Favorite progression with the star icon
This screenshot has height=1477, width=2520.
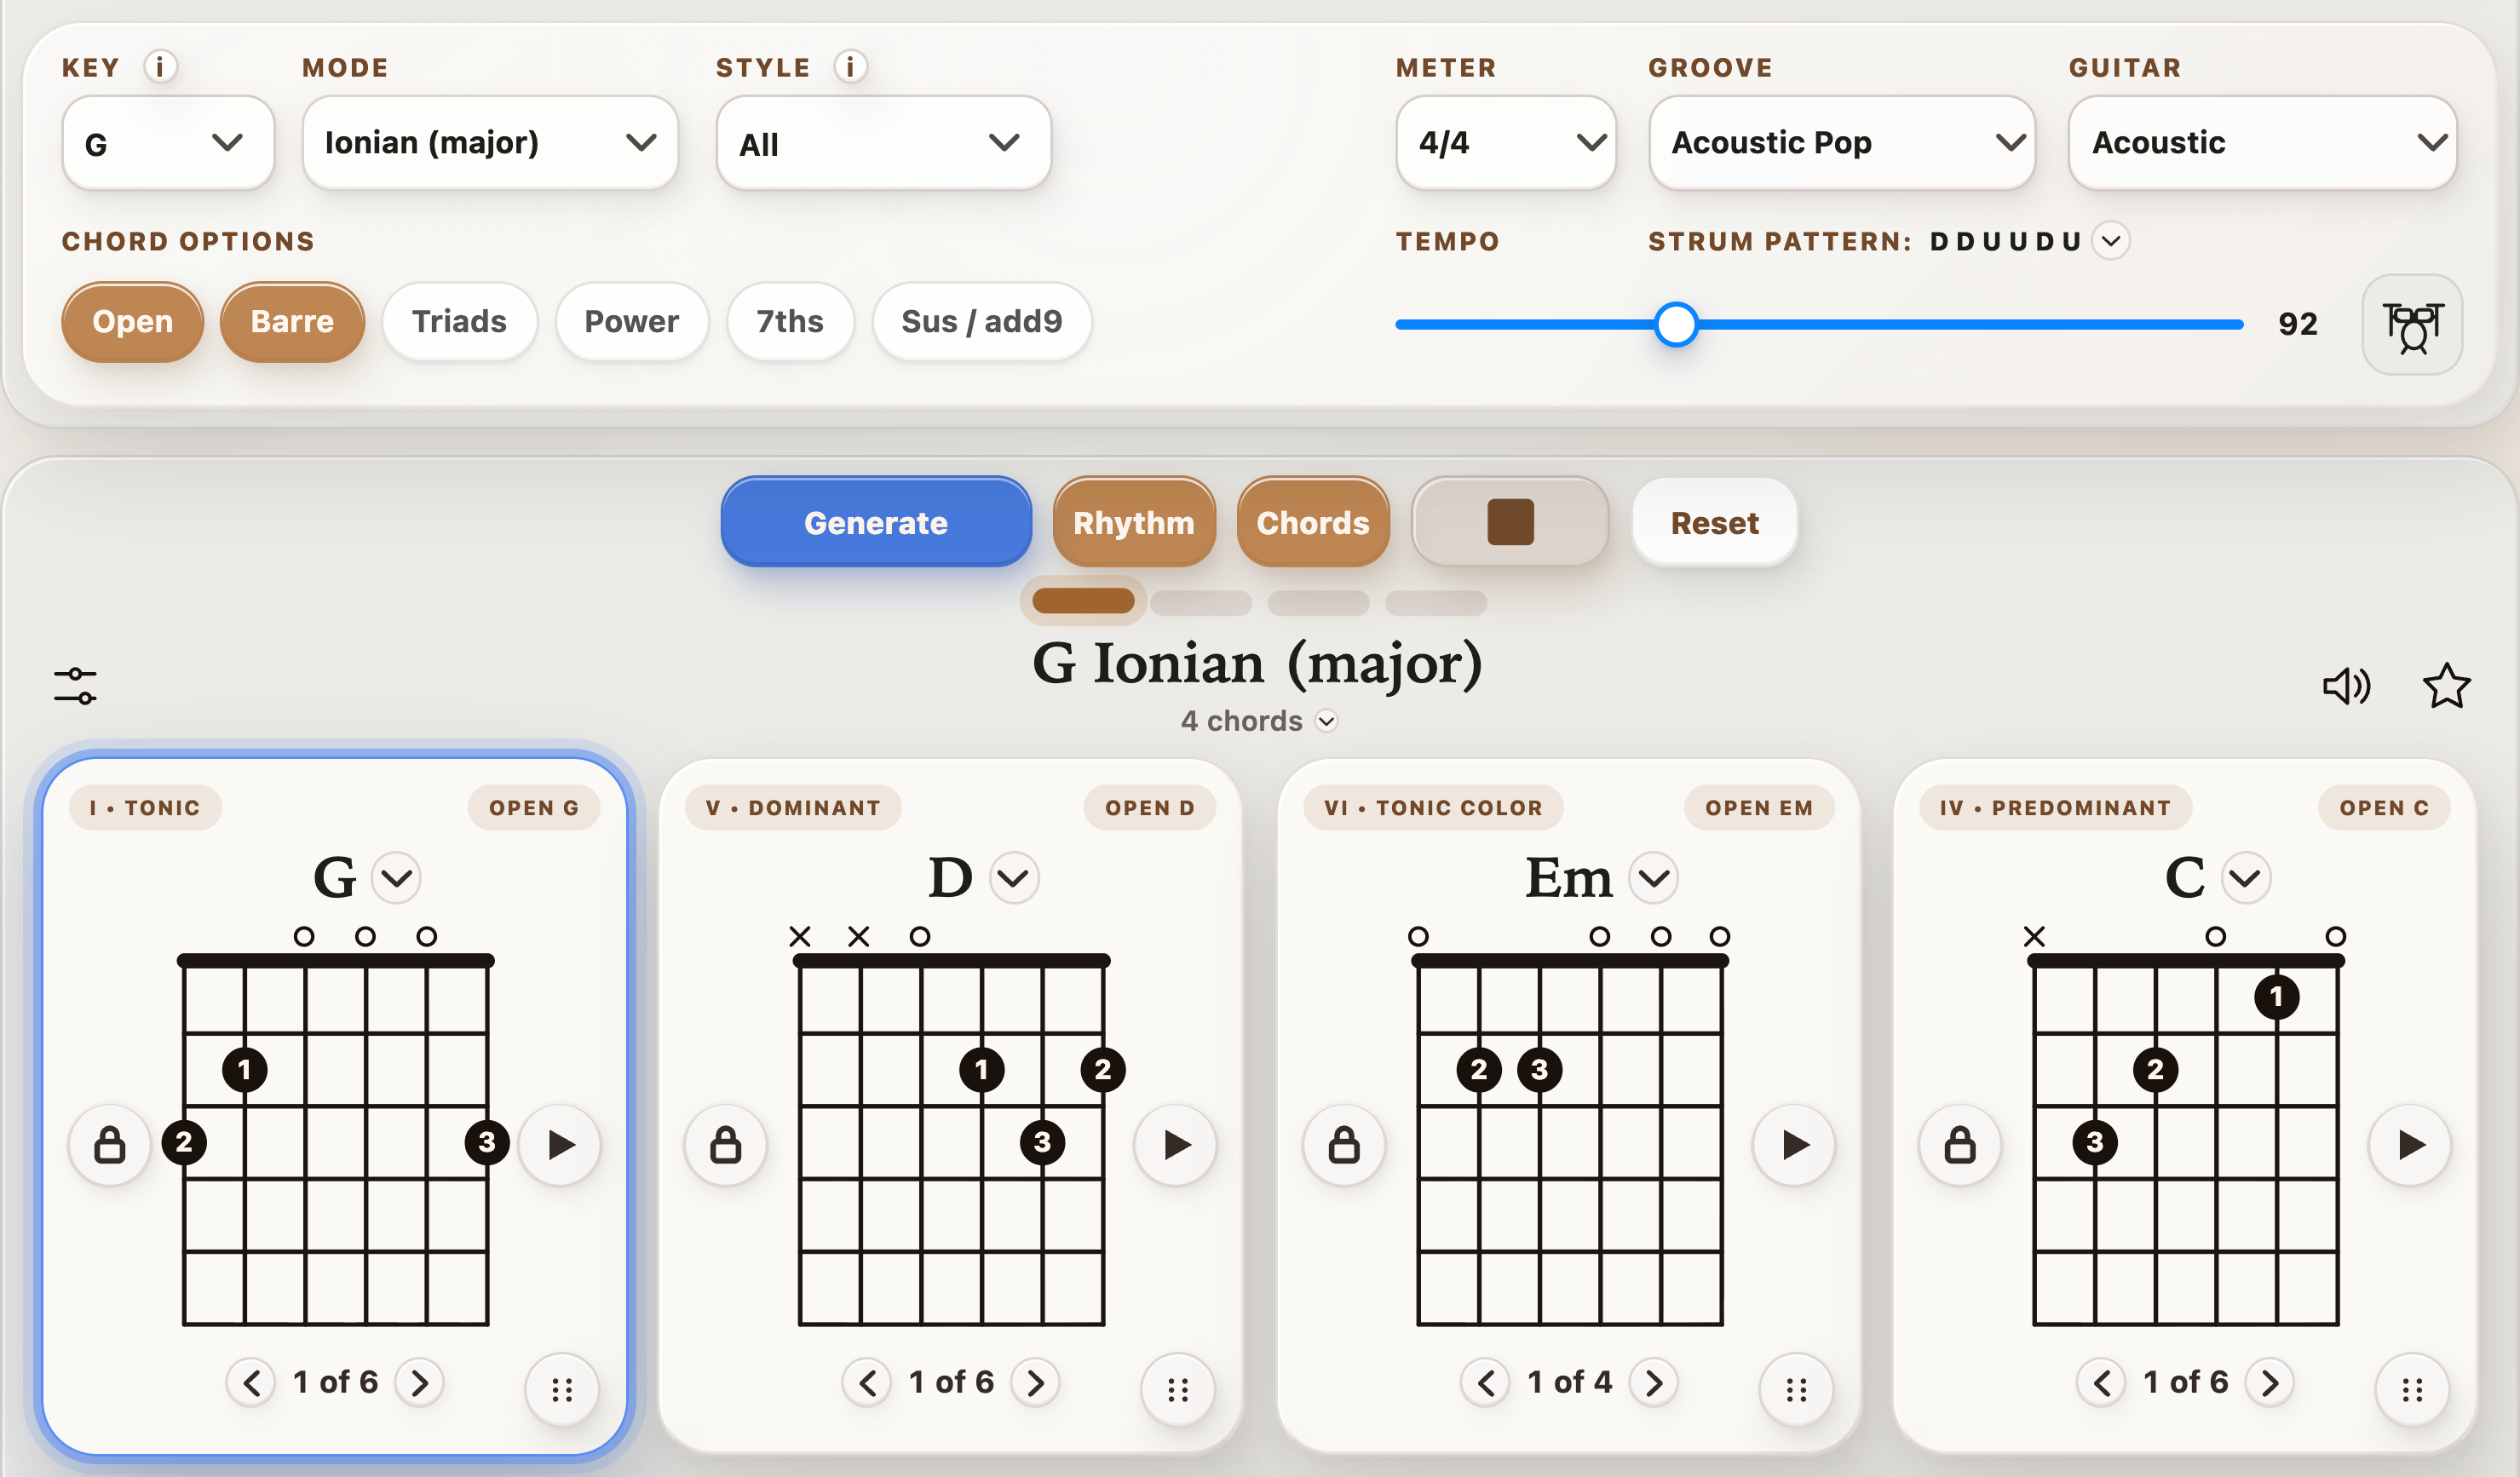[x=2446, y=686]
